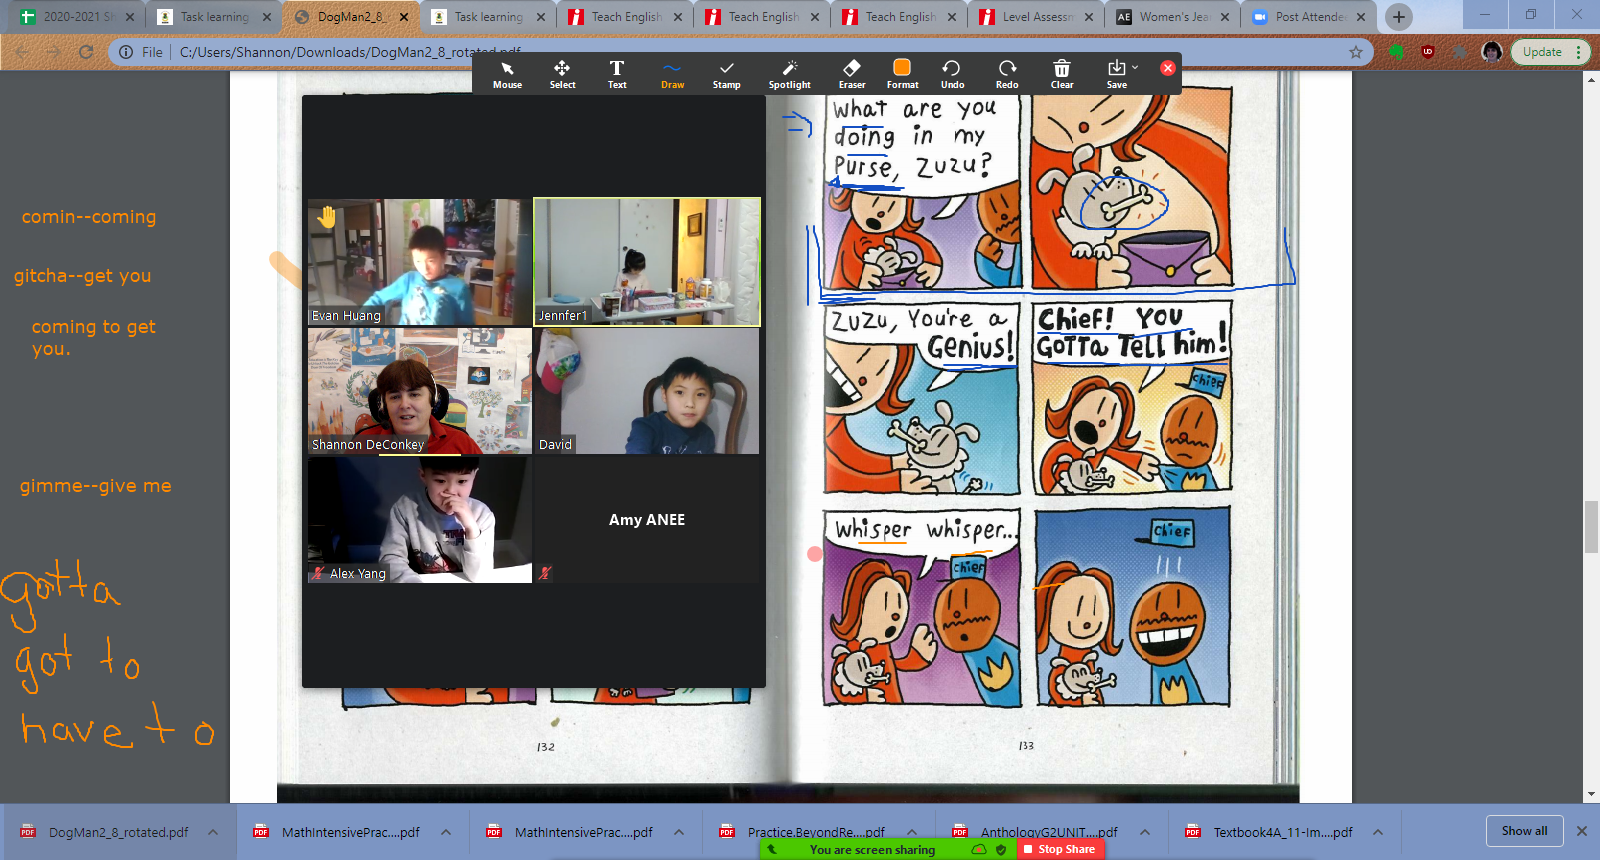Select Alex Yang's video tile
Image resolution: width=1600 pixels, height=860 pixels.
[x=420, y=520]
